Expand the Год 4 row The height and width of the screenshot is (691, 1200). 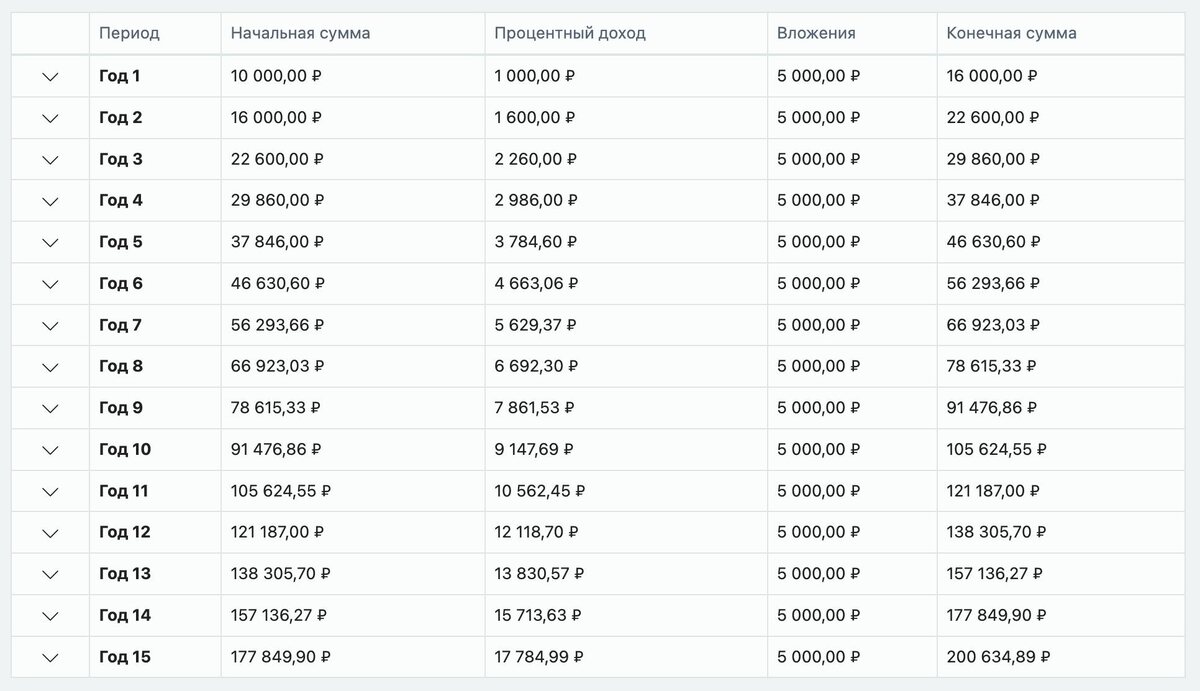[50, 201]
